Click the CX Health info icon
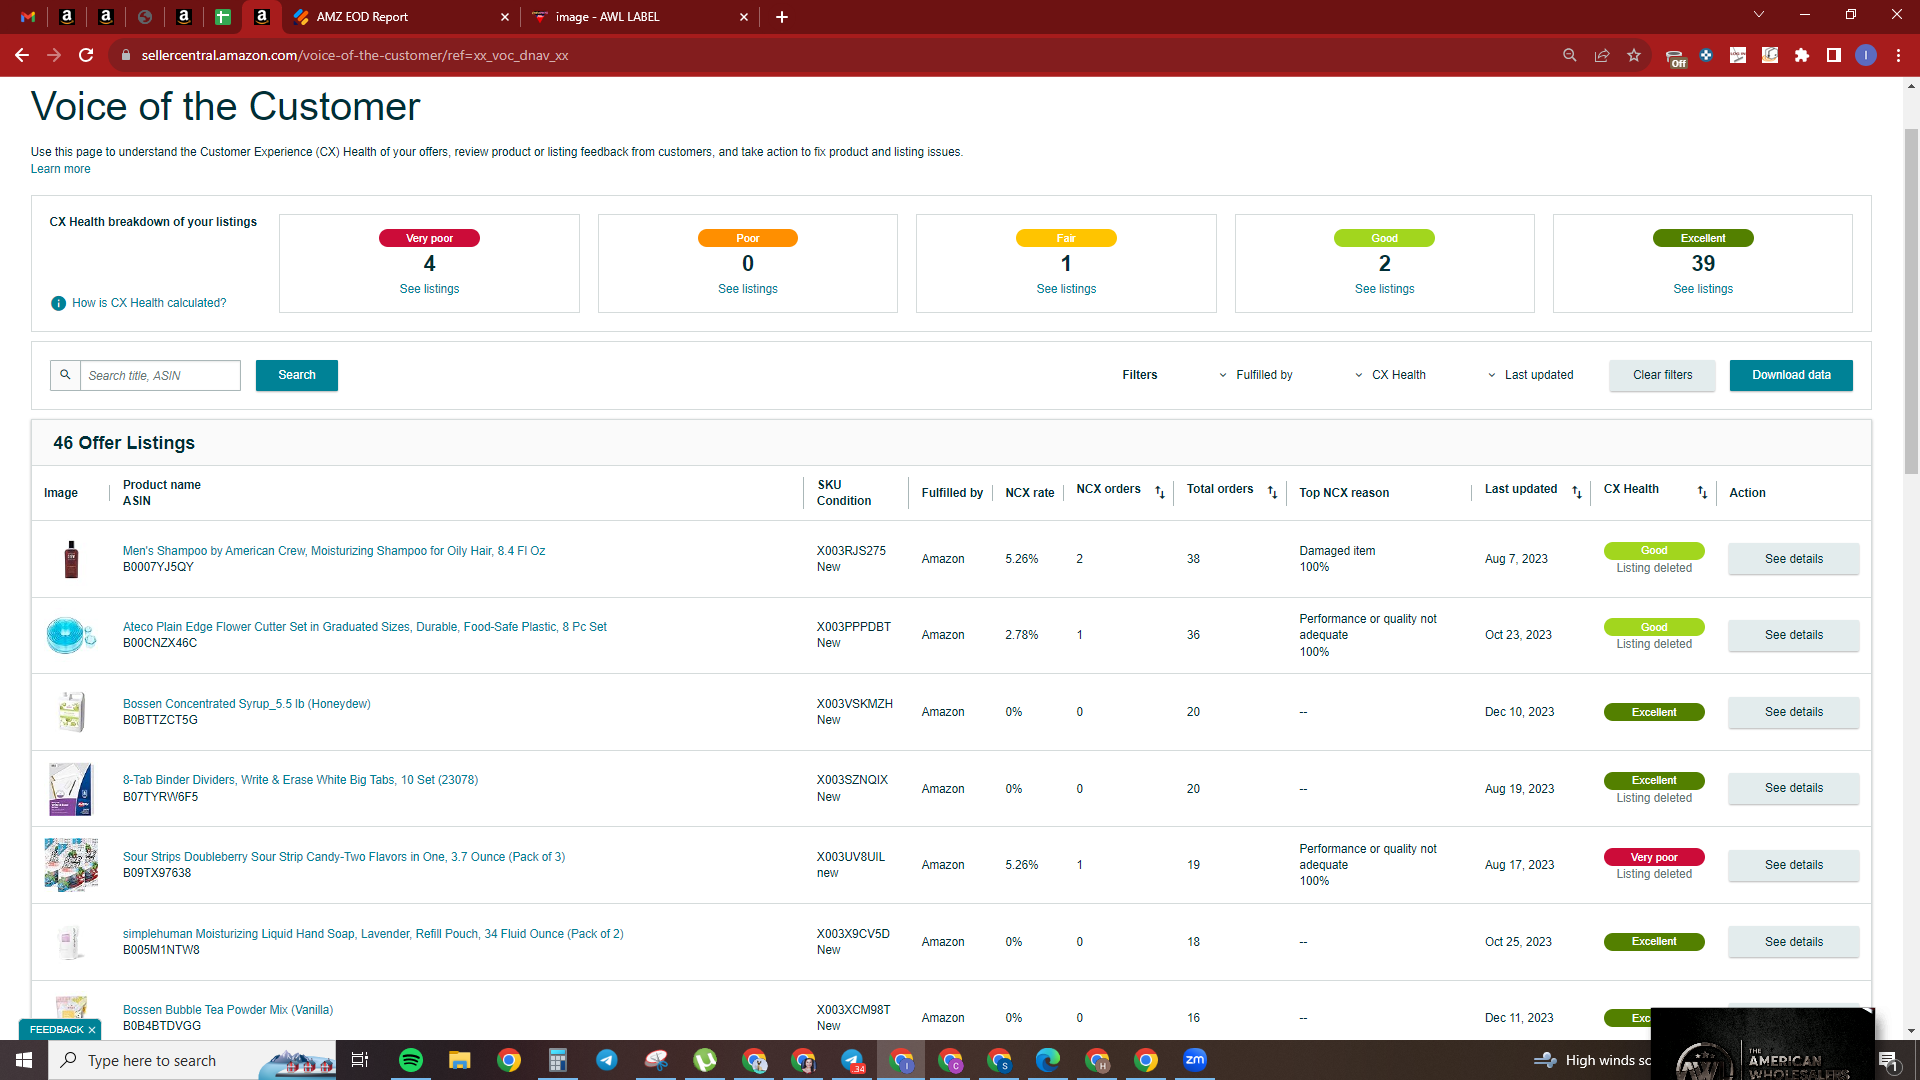 pyautogui.click(x=59, y=303)
